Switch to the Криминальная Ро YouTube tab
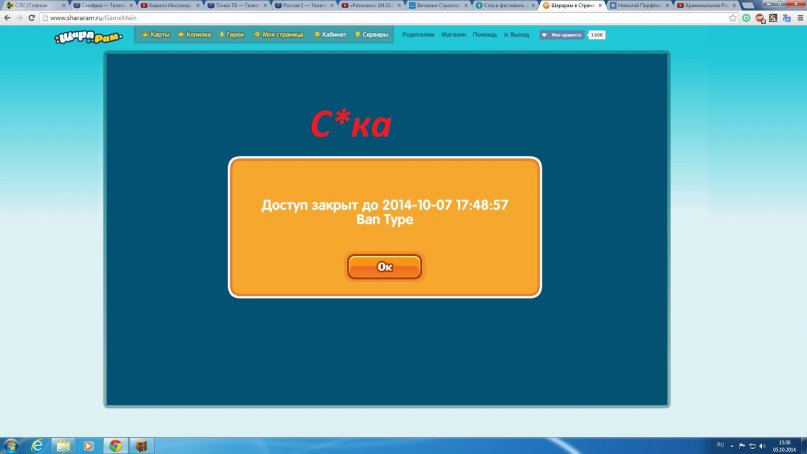This screenshot has height=454, width=807. pyautogui.click(x=706, y=5)
